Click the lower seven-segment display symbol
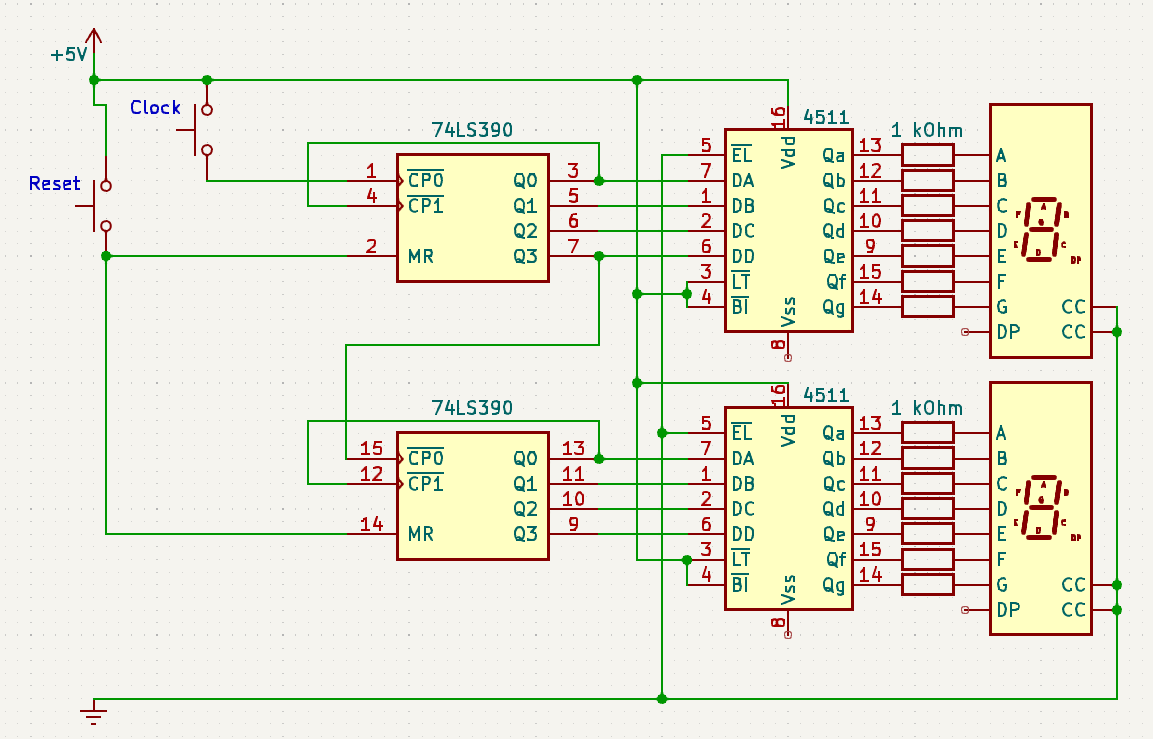 point(1040,508)
